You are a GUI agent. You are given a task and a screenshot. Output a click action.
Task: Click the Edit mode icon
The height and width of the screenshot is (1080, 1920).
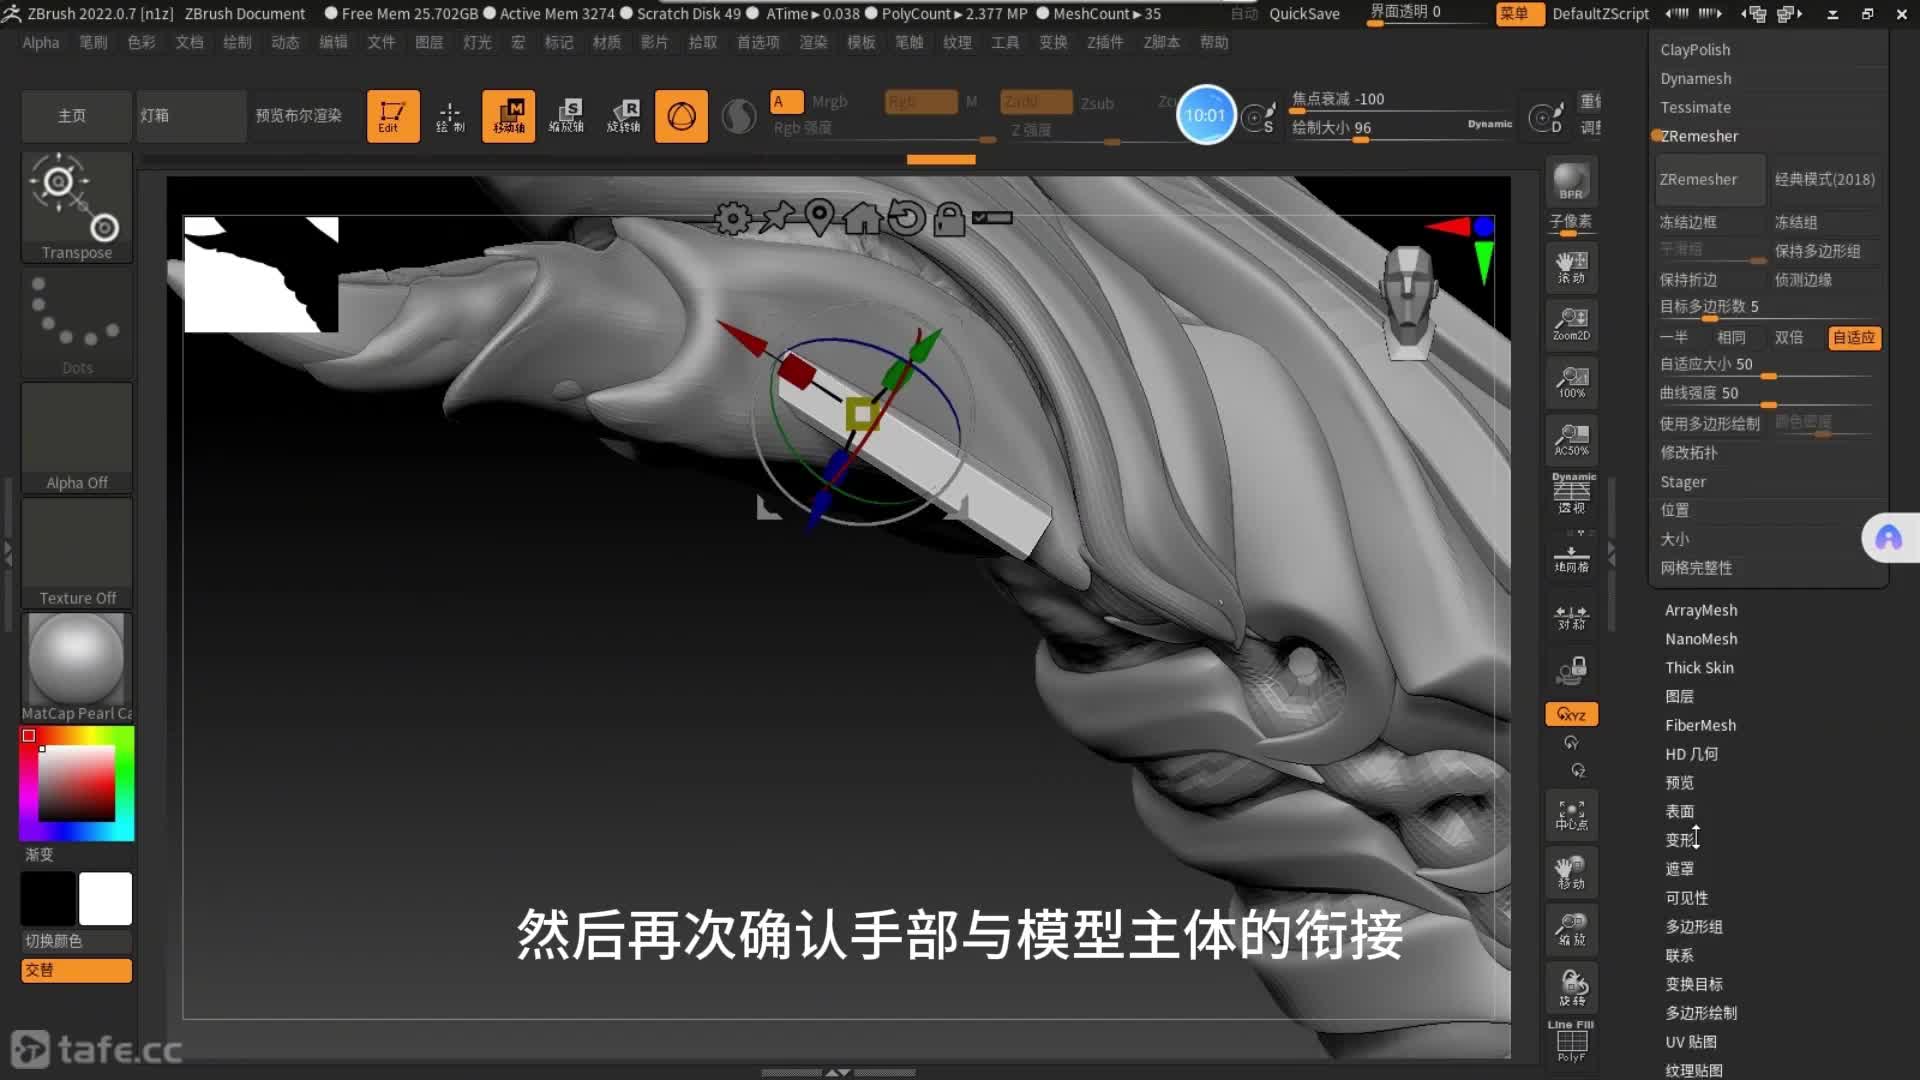[392, 116]
